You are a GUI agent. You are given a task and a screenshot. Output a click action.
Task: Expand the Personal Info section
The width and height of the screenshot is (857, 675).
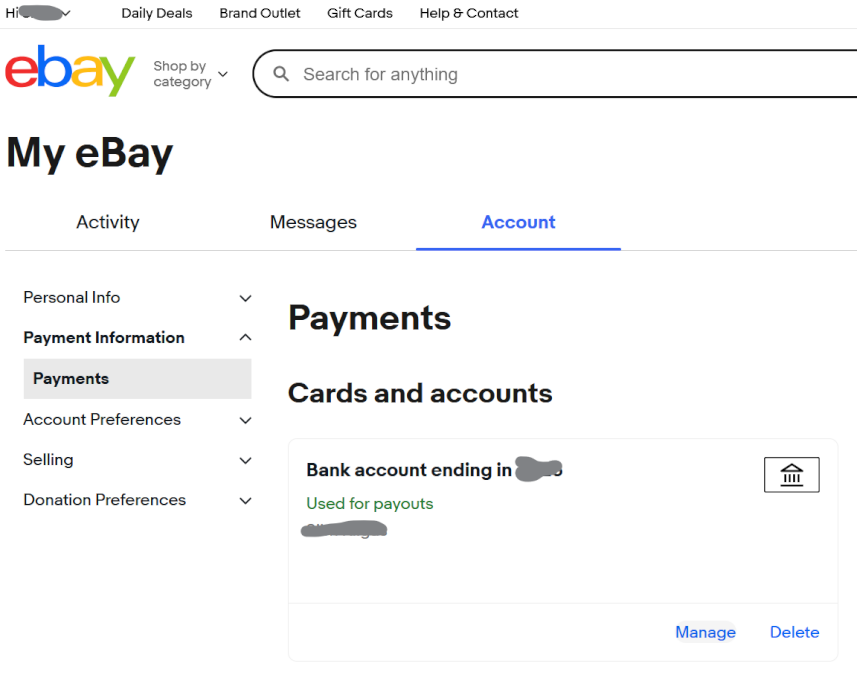[245, 298]
